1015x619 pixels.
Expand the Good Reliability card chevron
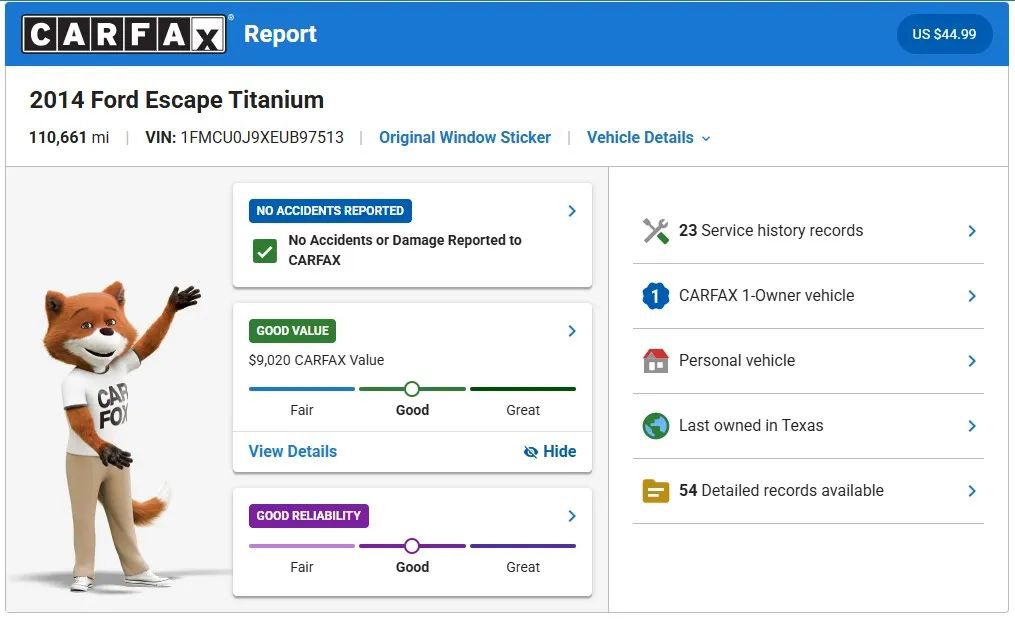click(x=571, y=516)
